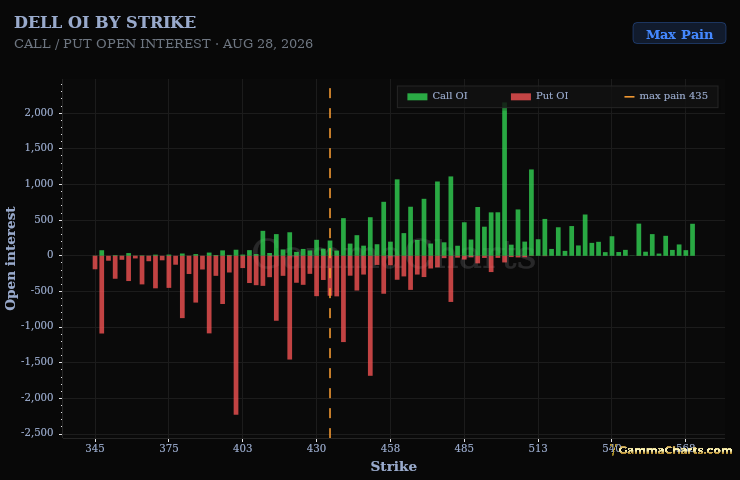The width and height of the screenshot is (740, 480).
Task: Click y-axis label 2,000
Action: pos(39,112)
